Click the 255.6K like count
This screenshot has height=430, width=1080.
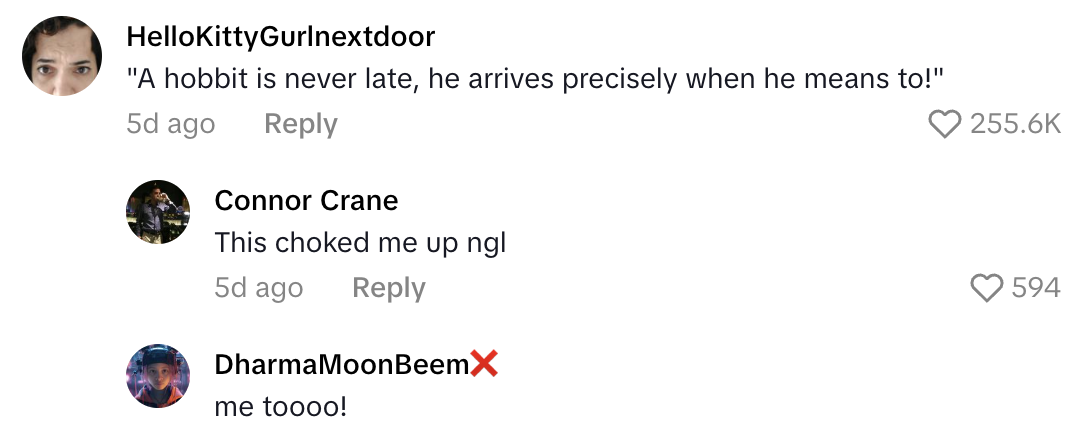(1015, 124)
